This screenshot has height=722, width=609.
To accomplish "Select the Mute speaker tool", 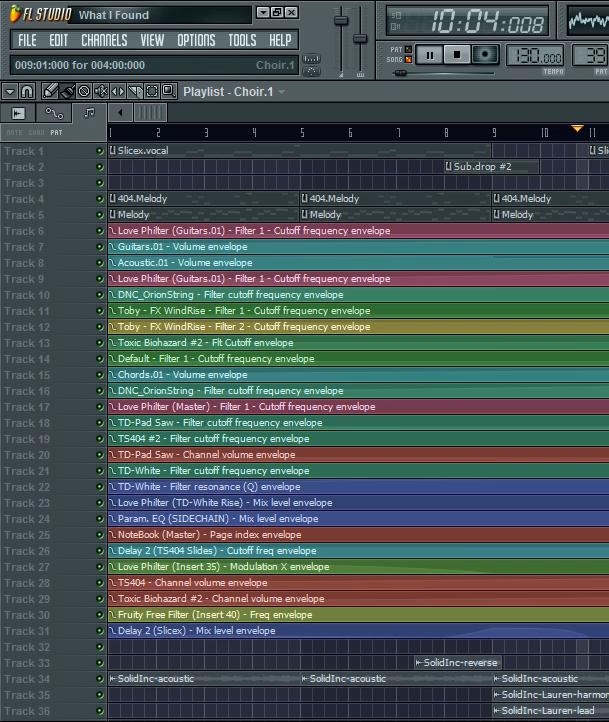I will 101,91.
